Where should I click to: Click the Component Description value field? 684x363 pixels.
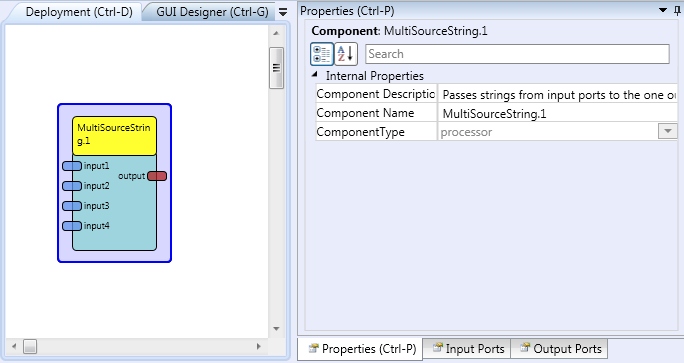[x=557, y=95]
